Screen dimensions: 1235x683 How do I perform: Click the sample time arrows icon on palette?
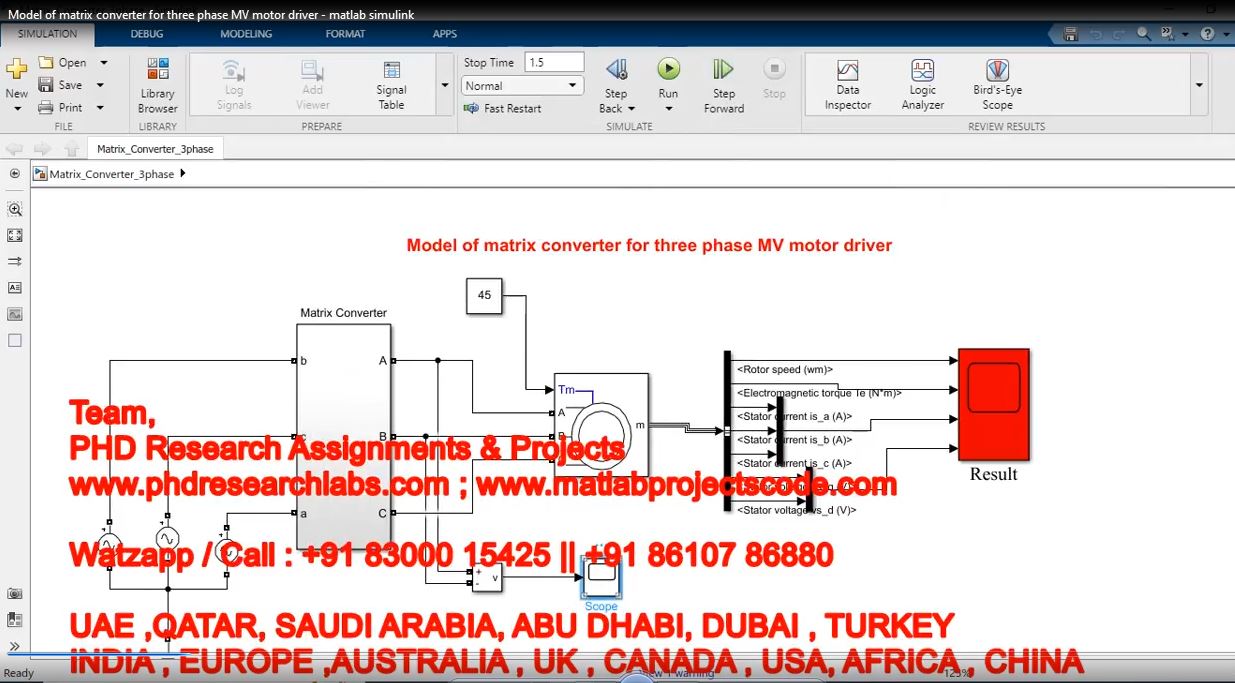[x=14, y=261]
